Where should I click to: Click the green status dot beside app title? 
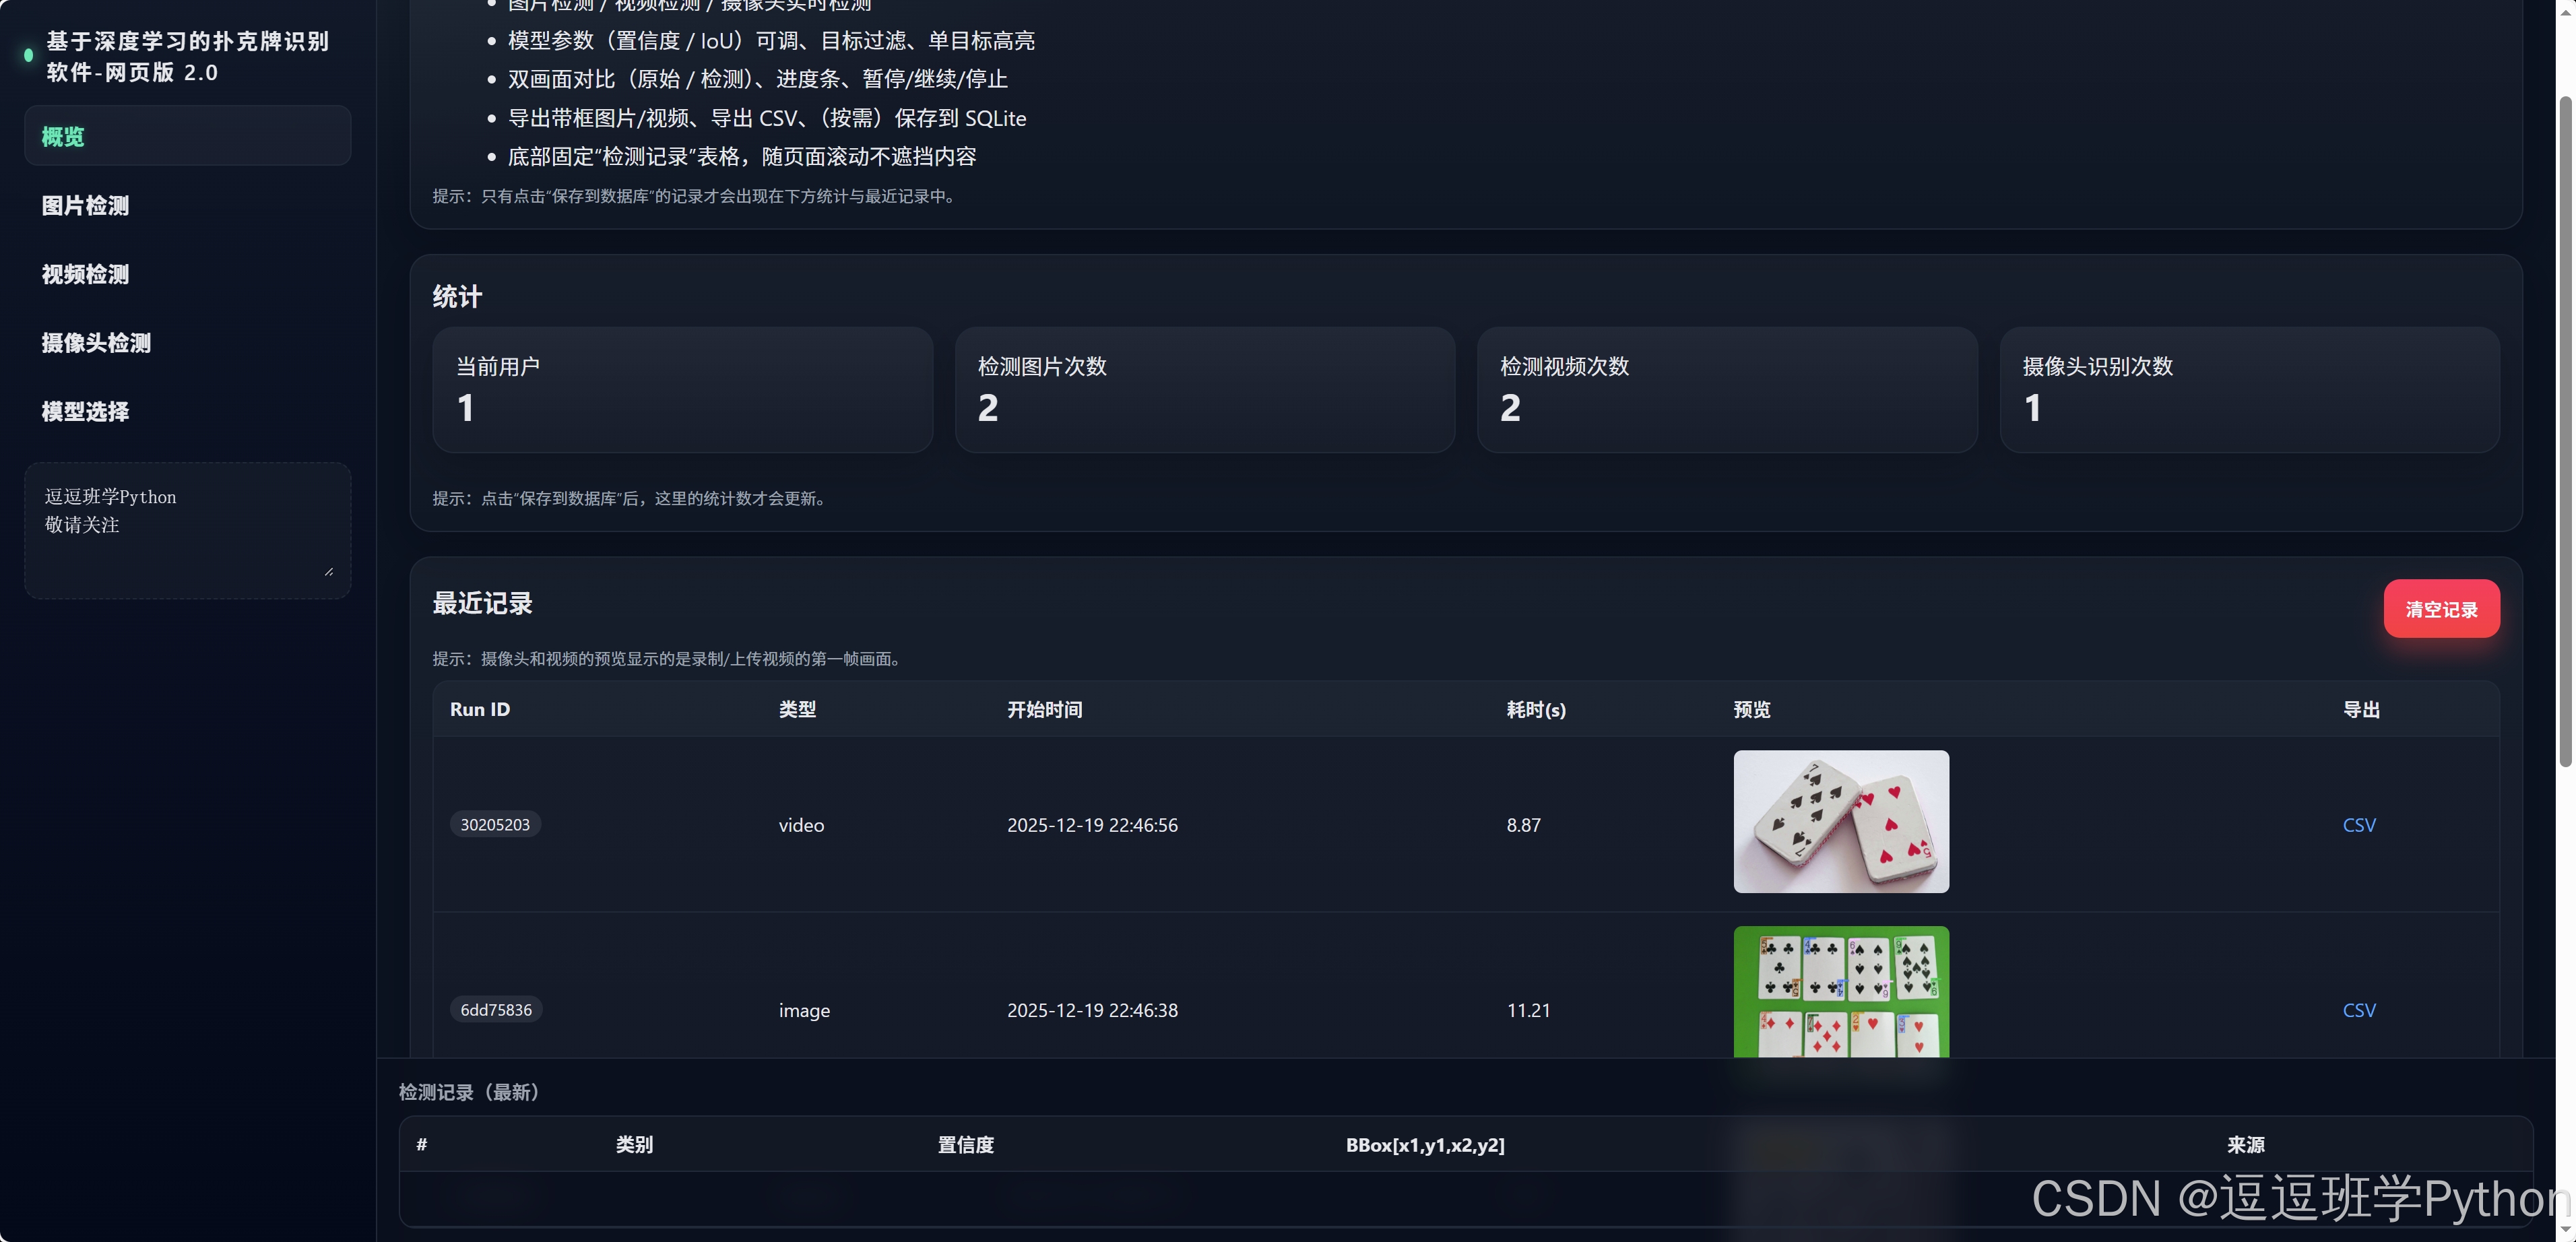coord(27,56)
